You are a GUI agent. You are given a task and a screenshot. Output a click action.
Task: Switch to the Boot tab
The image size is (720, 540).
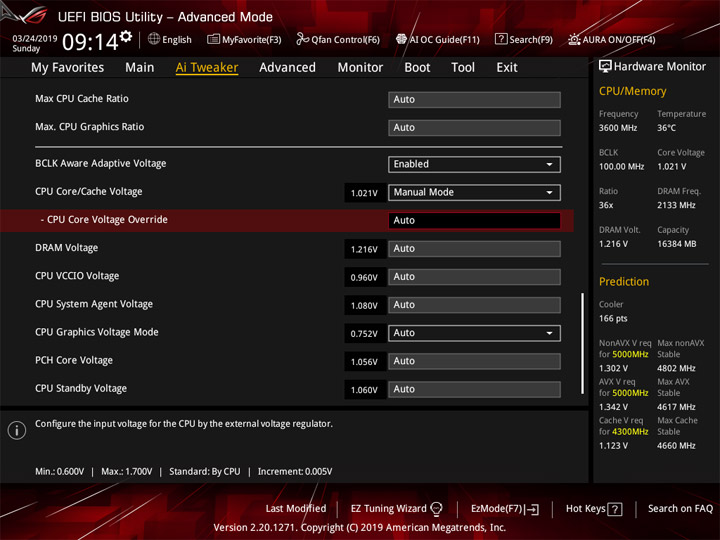[417, 68]
